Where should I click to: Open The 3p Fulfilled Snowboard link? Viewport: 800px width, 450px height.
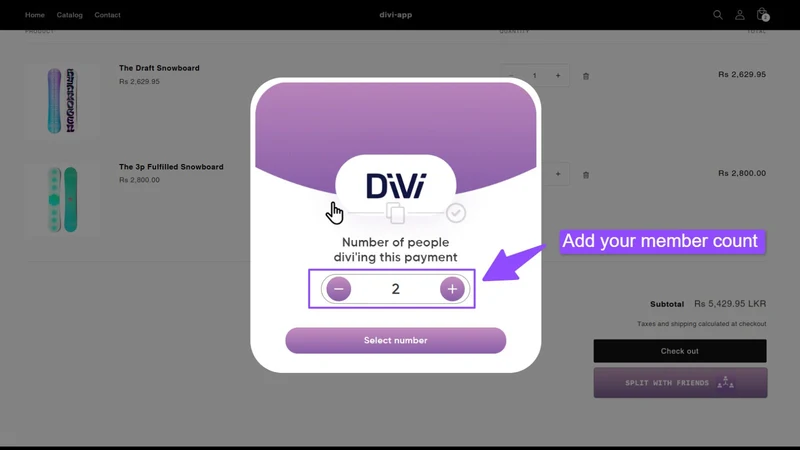click(171, 167)
